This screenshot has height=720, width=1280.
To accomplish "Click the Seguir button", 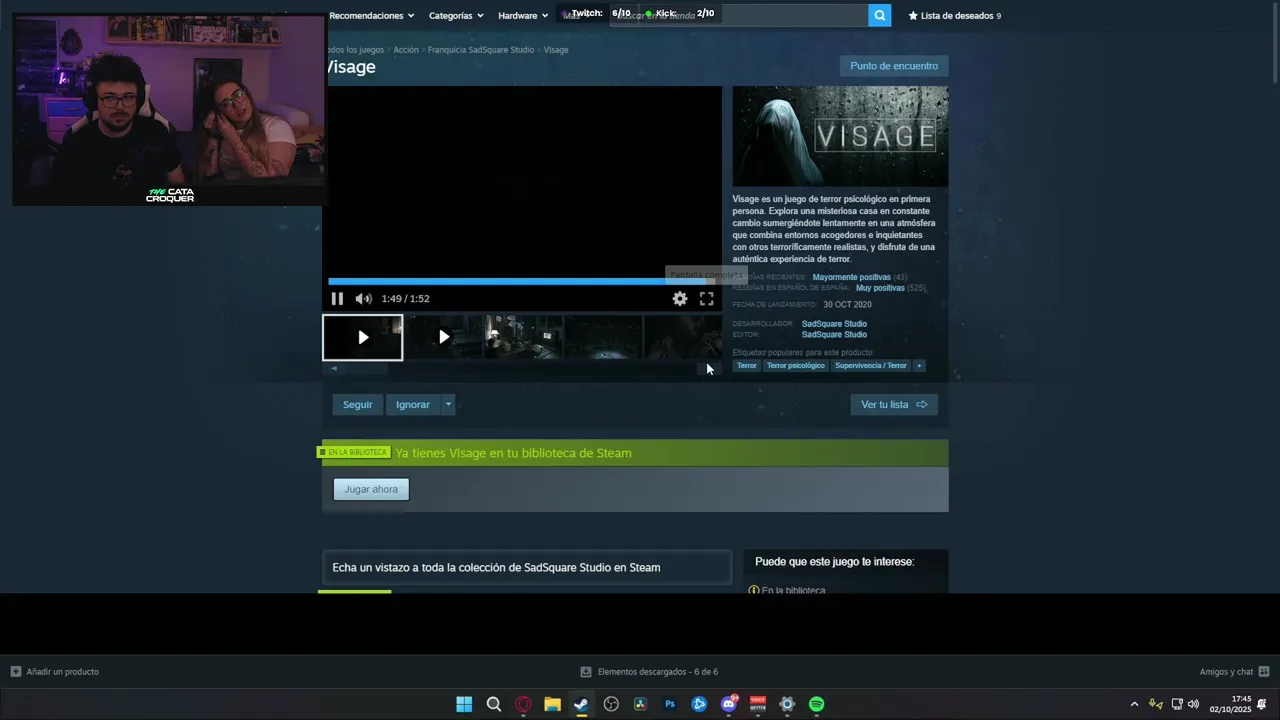I will point(357,404).
